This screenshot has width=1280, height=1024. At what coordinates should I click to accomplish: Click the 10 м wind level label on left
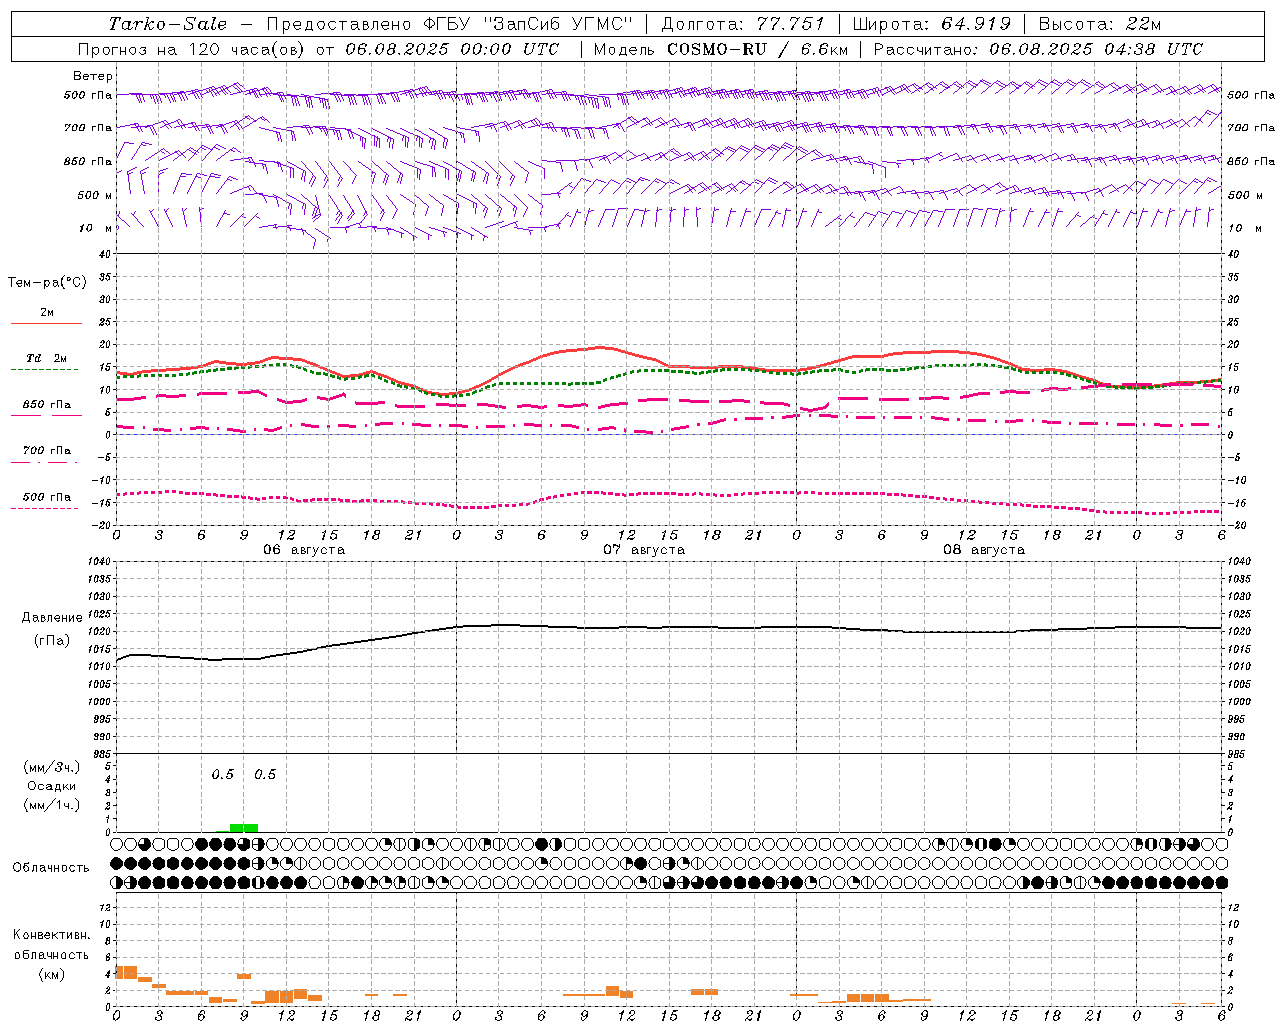tap(95, 229)
